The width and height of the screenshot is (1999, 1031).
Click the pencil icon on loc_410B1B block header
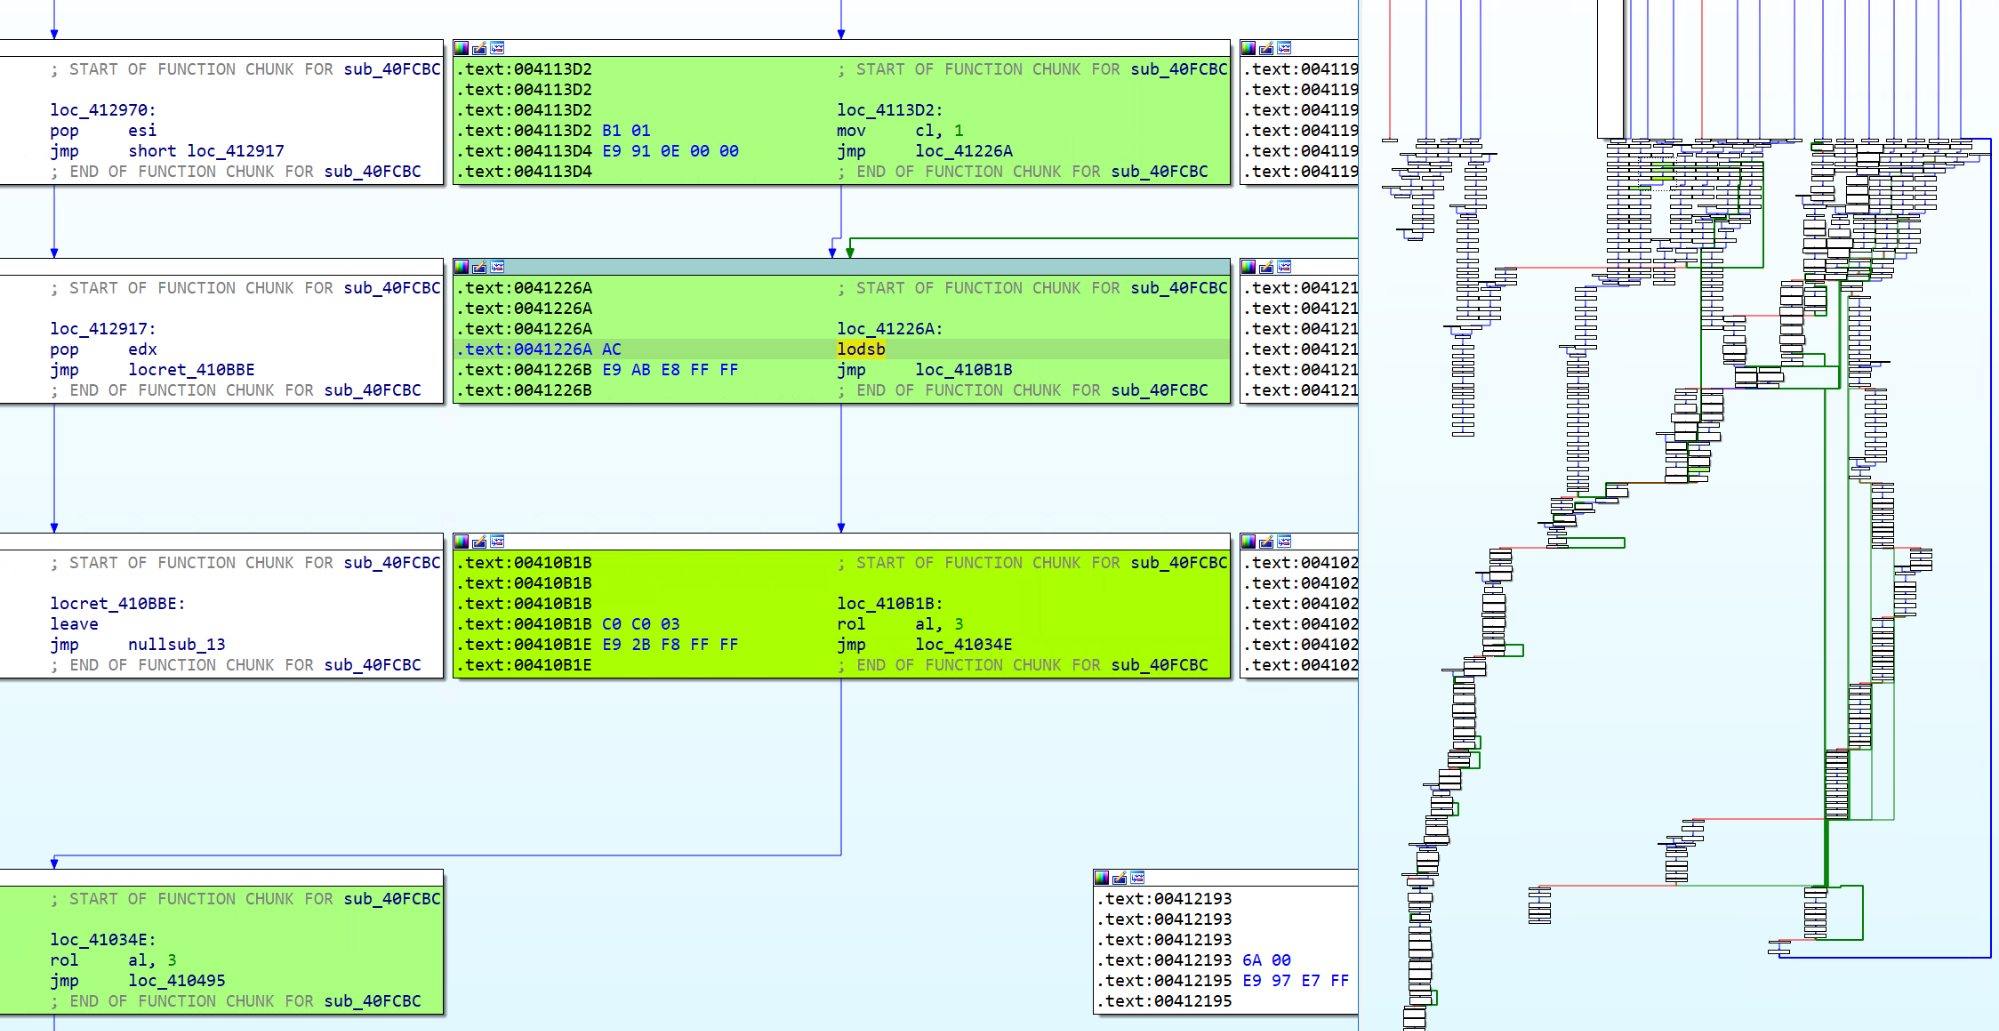tap(479, 541)
